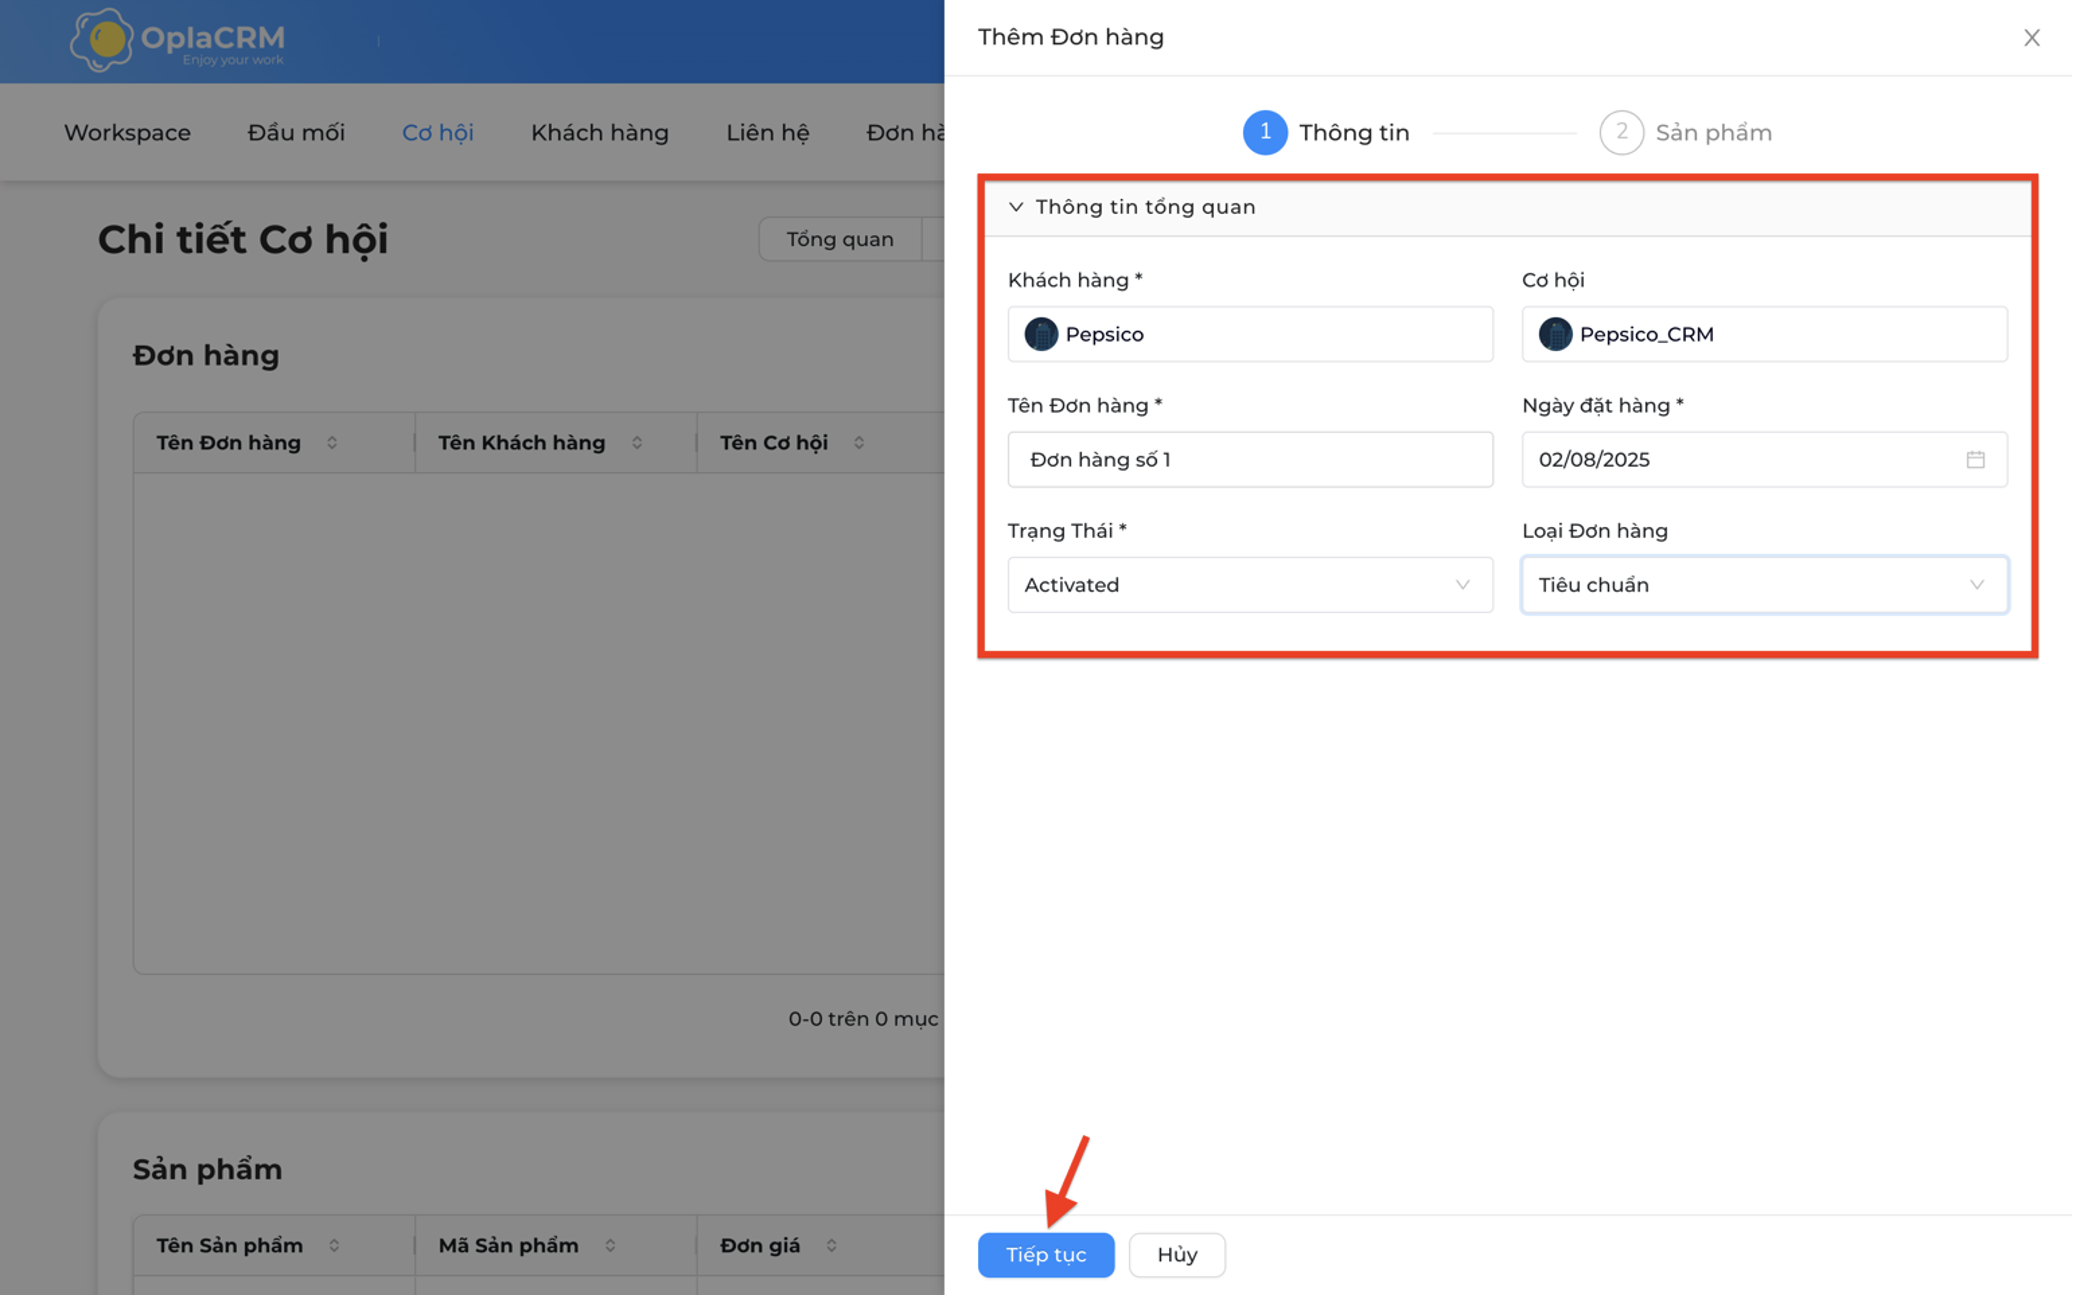The image size is (2080, 1296).
Task: Click the Cơ hội field
Action: pos(1764,334)
